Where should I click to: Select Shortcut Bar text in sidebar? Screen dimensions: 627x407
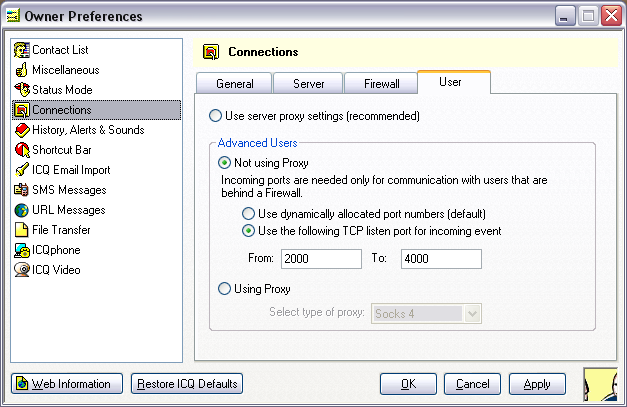(x=62, y=150)
